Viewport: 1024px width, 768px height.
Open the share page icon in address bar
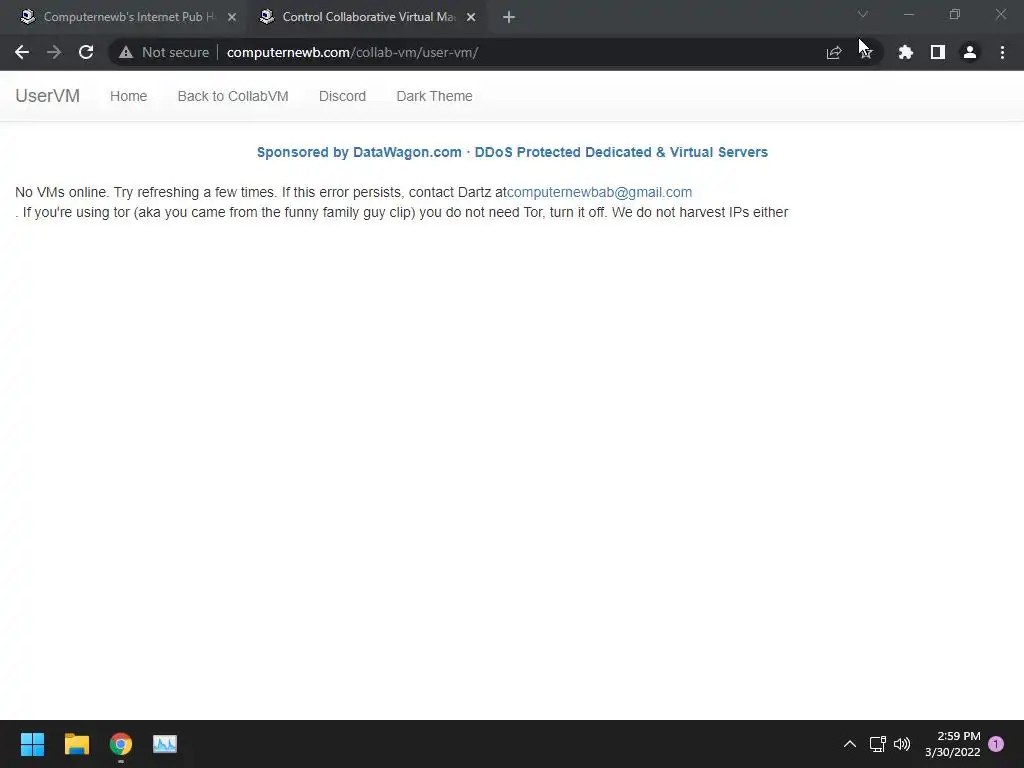pos(834,52)
